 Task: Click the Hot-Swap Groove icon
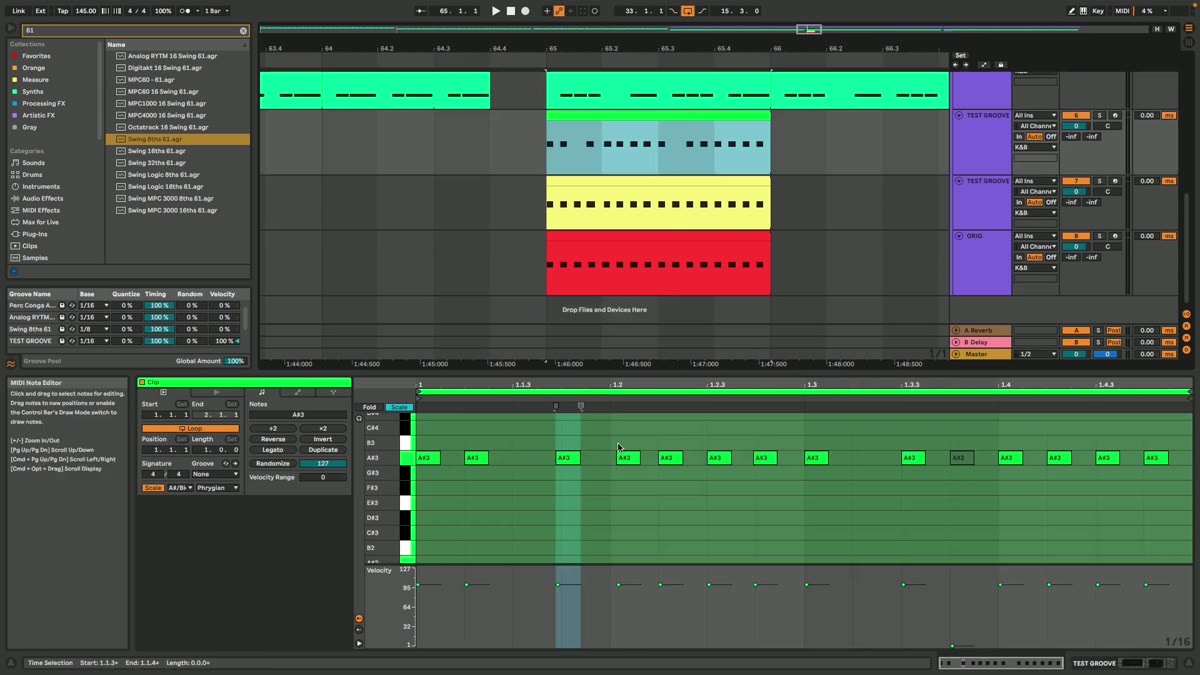pos(225,464)
